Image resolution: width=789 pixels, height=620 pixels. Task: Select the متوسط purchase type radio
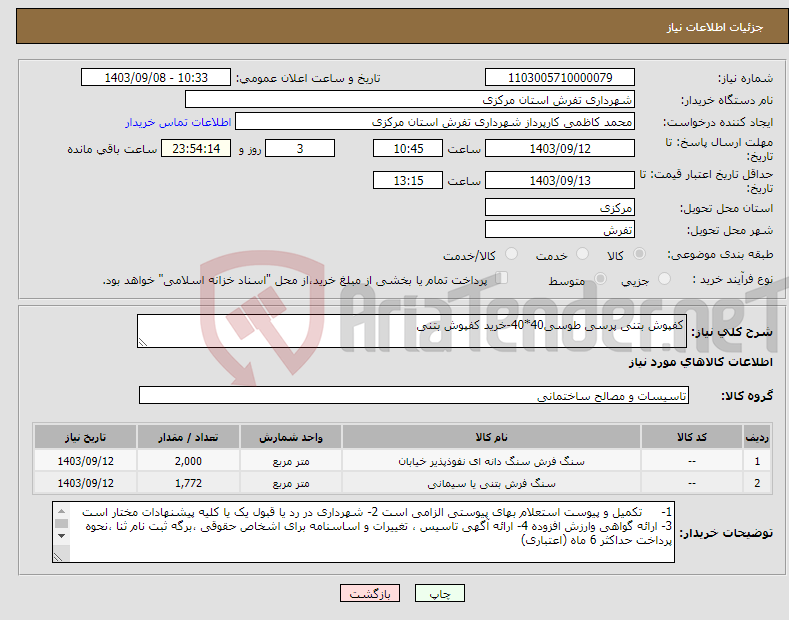(x=600, y=279)
